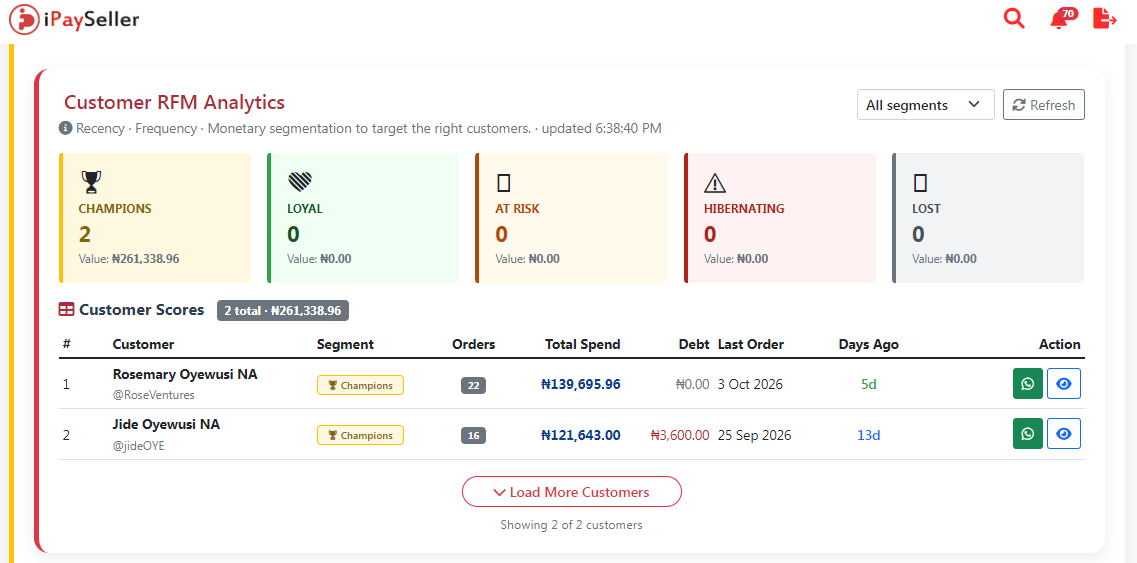Click the iPaySeller logo
The width and height of the screenshot is (1137, 563).
tap(74, 19)
